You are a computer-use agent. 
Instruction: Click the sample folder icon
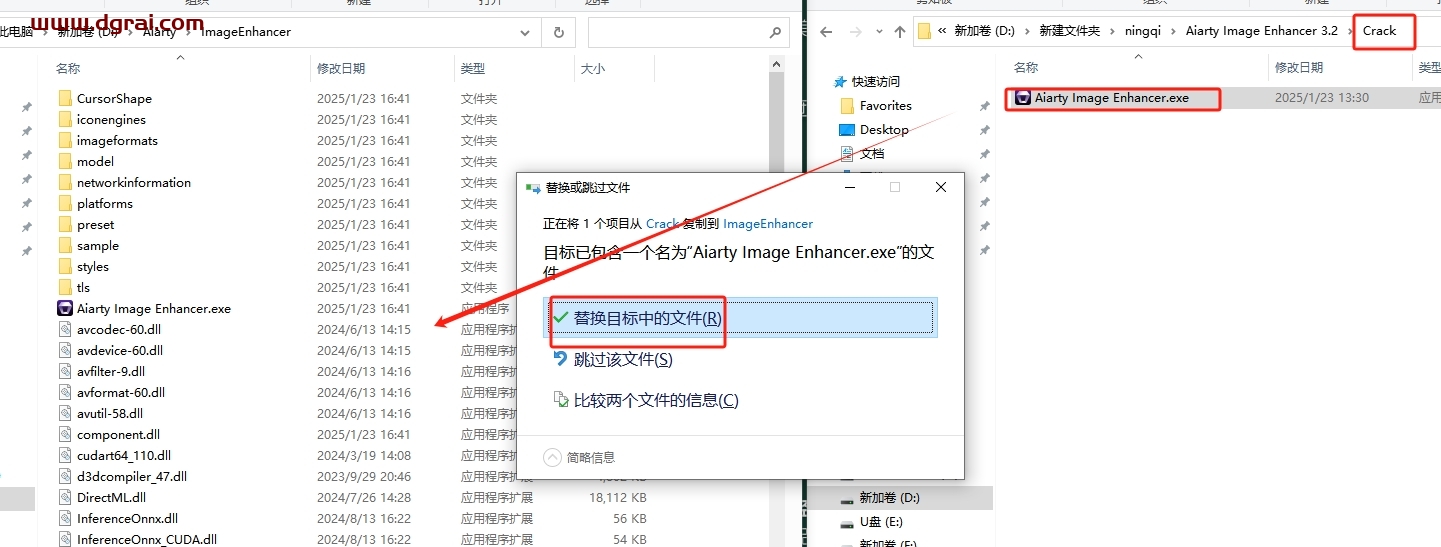click(65, 245)
